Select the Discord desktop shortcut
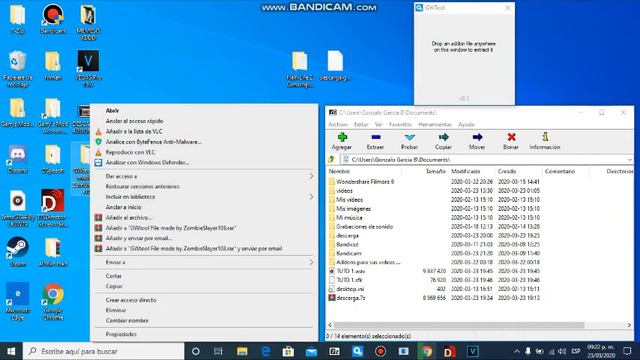 point(17,159)
